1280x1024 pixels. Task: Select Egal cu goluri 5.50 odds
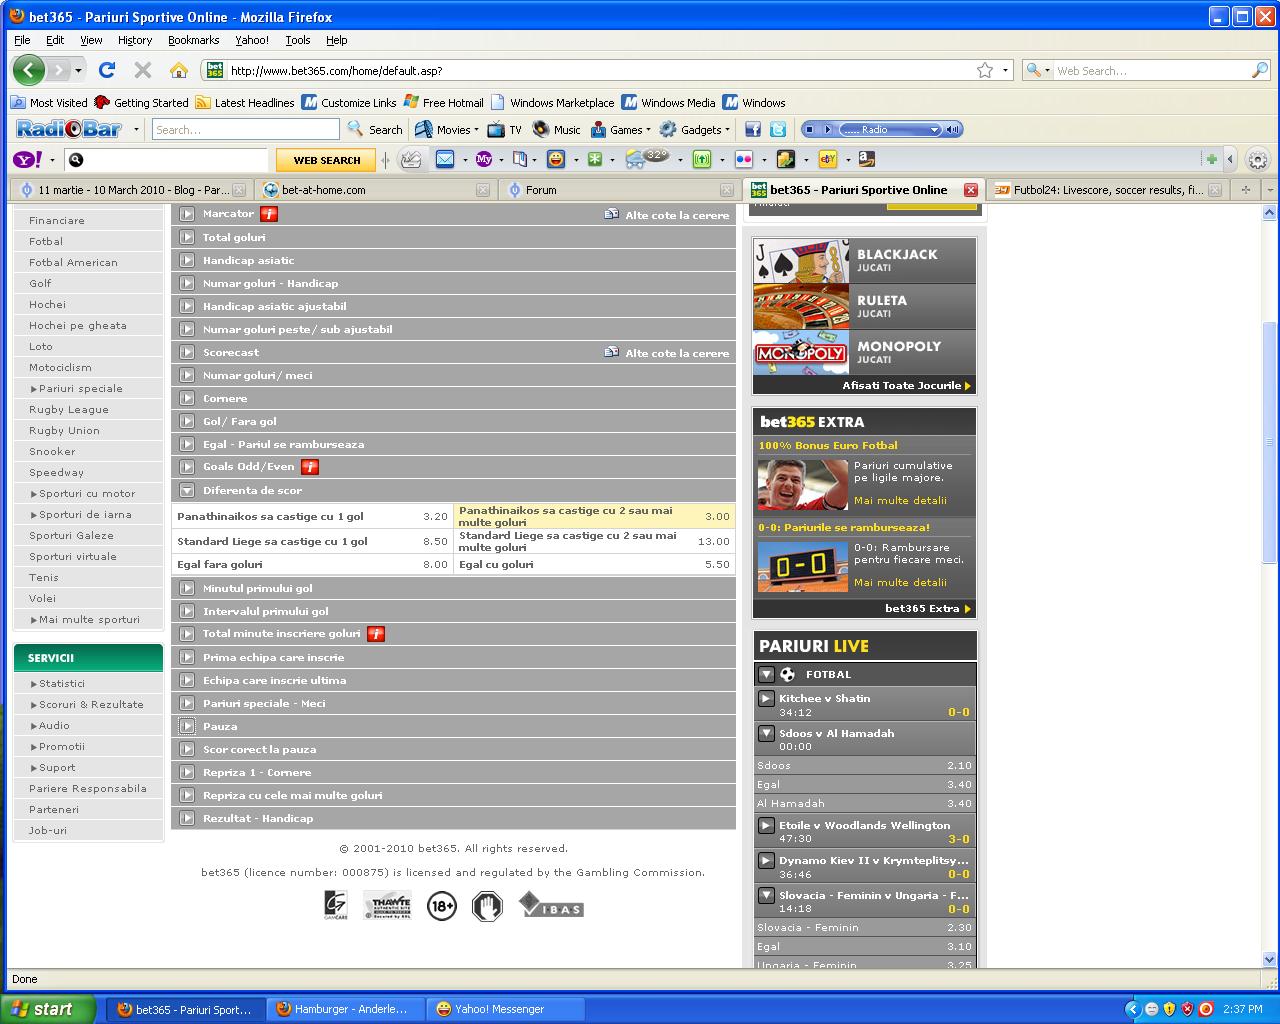[594, 564]
